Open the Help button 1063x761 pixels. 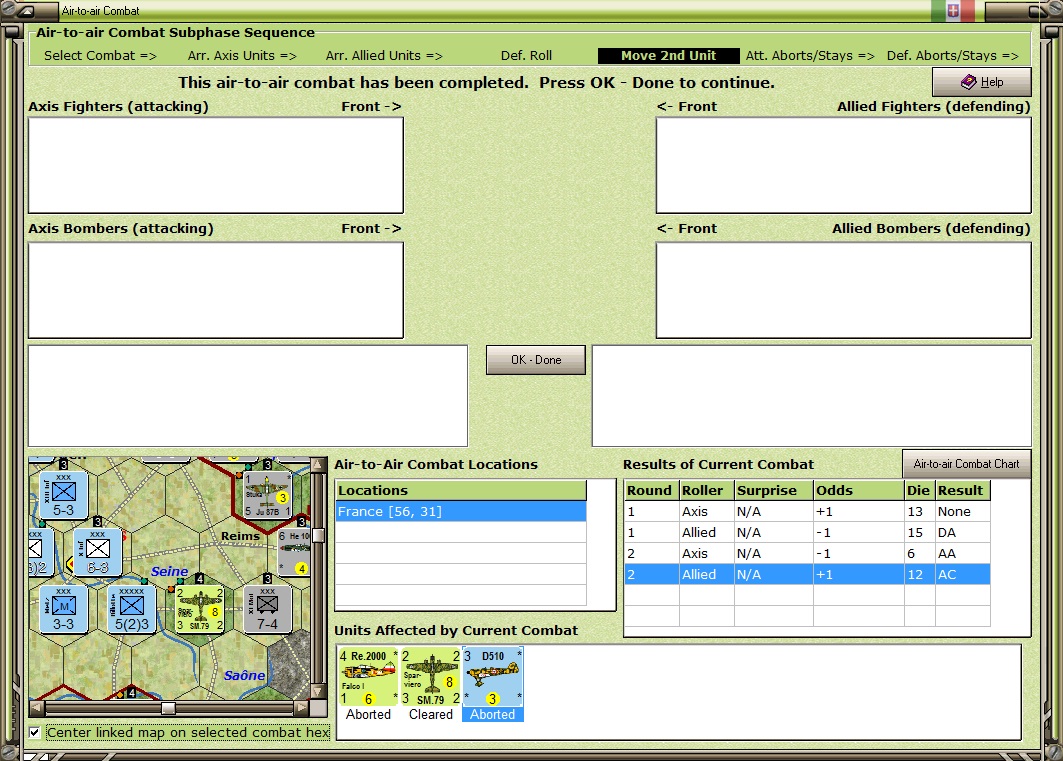(982, 82)
